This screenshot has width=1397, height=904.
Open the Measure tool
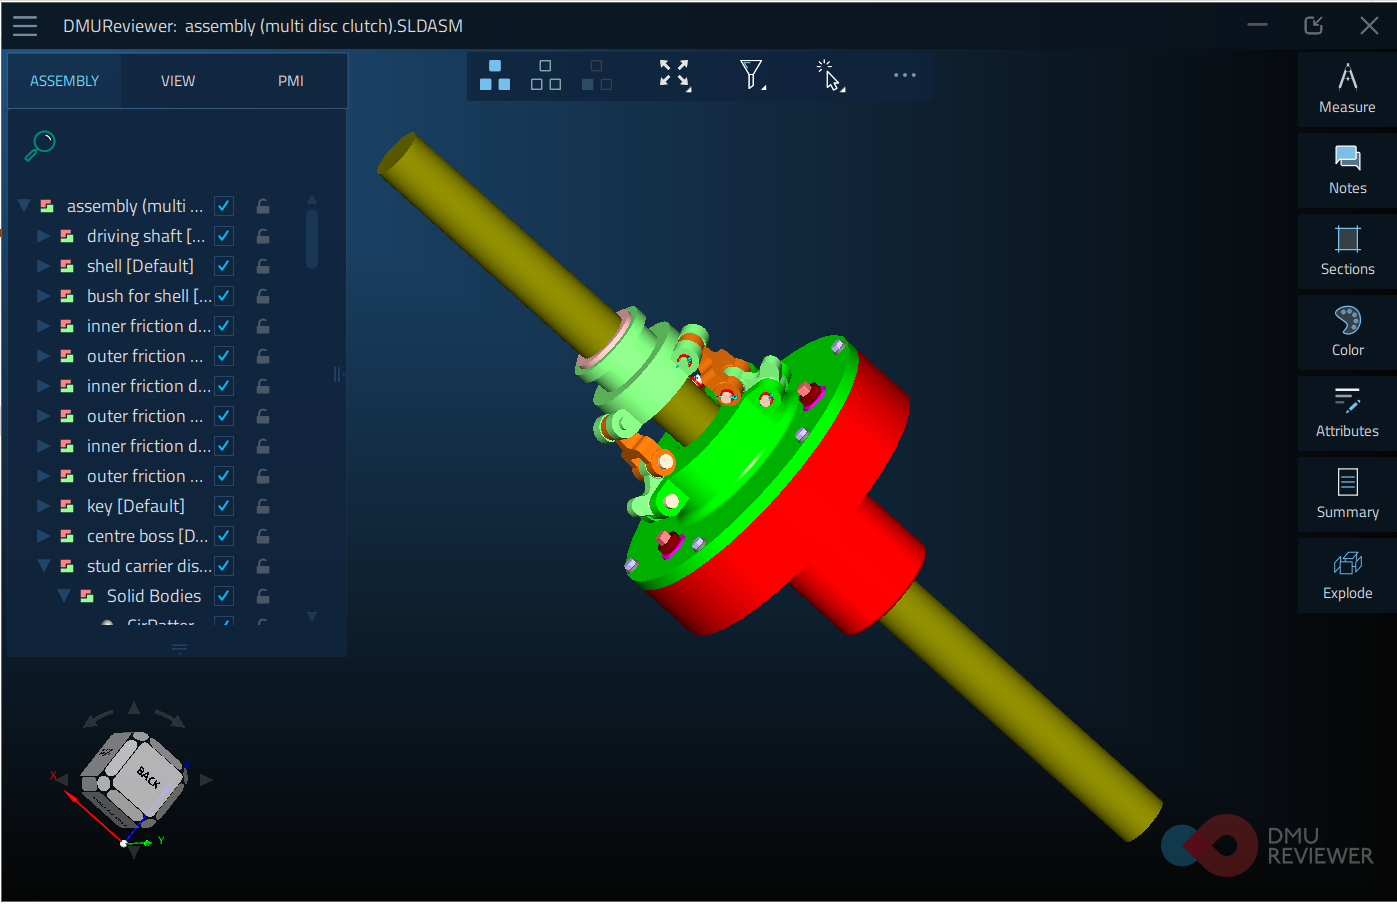click(x=1346, y=89)
